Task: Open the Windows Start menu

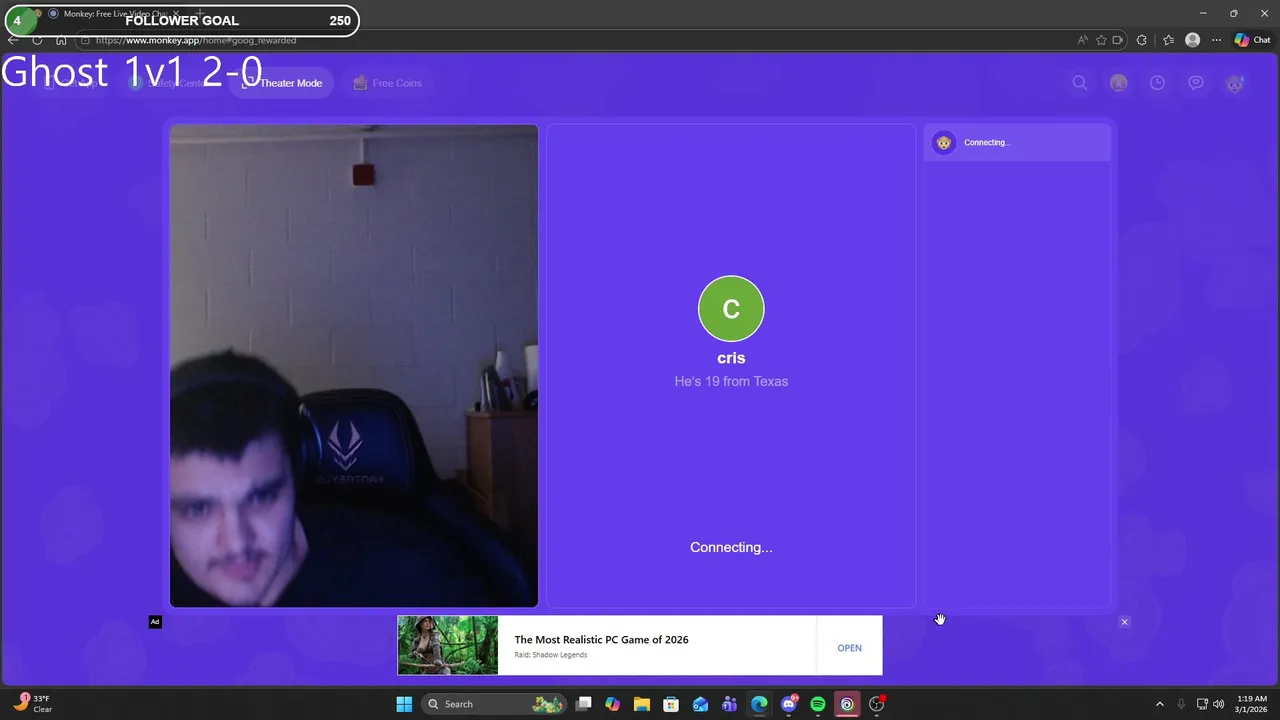Action: [404, 704]
